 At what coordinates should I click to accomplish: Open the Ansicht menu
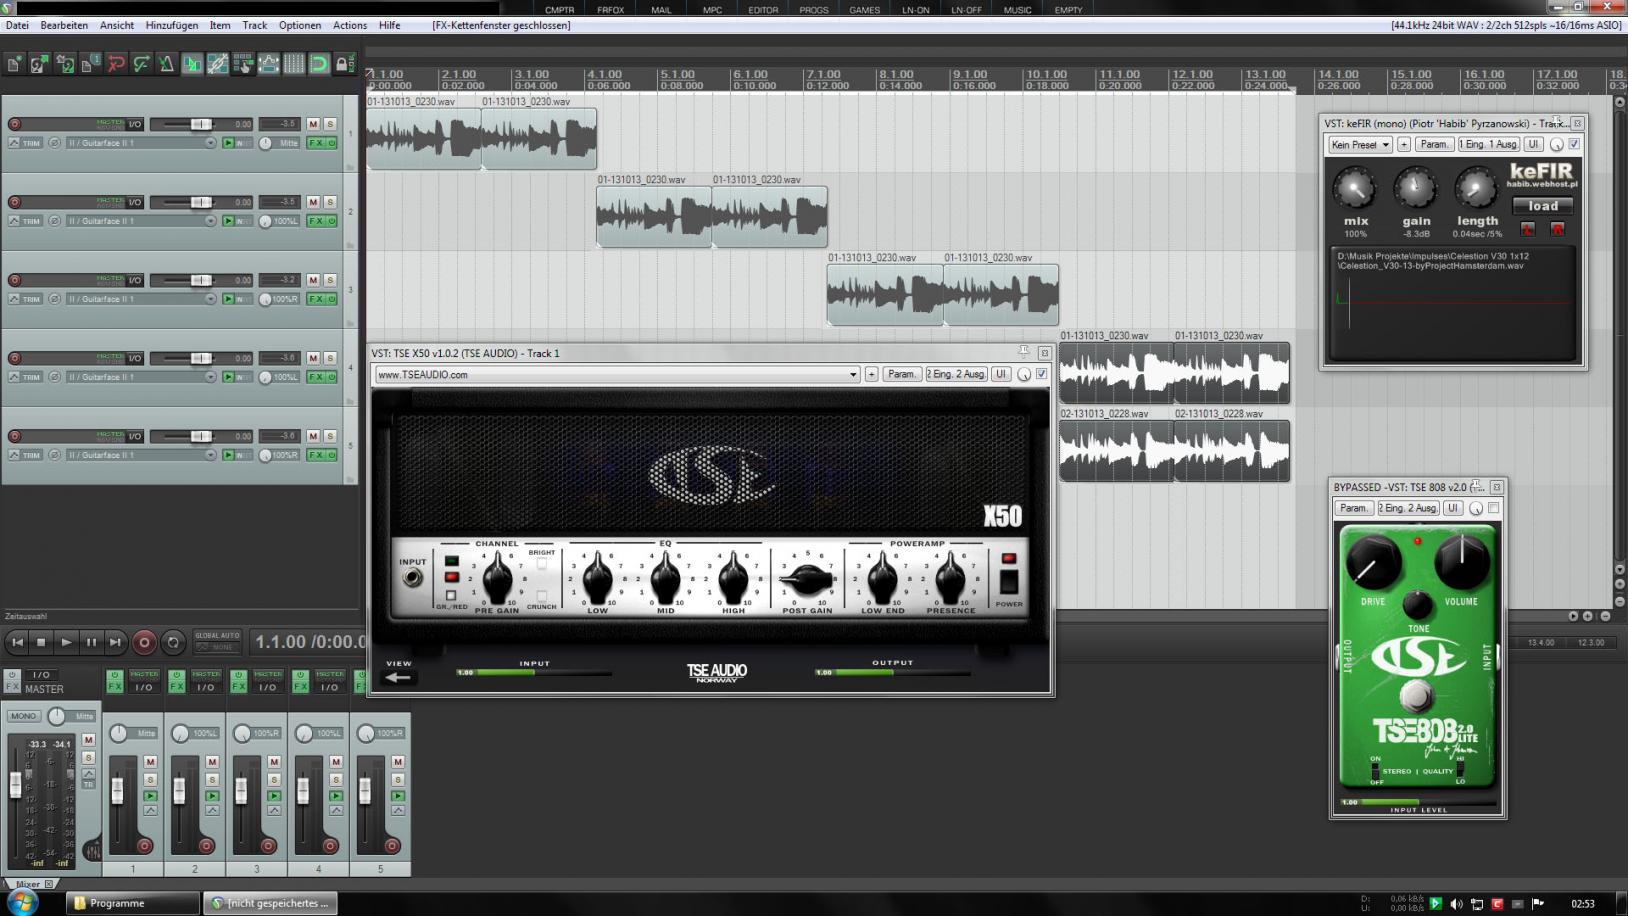(117, 25)
